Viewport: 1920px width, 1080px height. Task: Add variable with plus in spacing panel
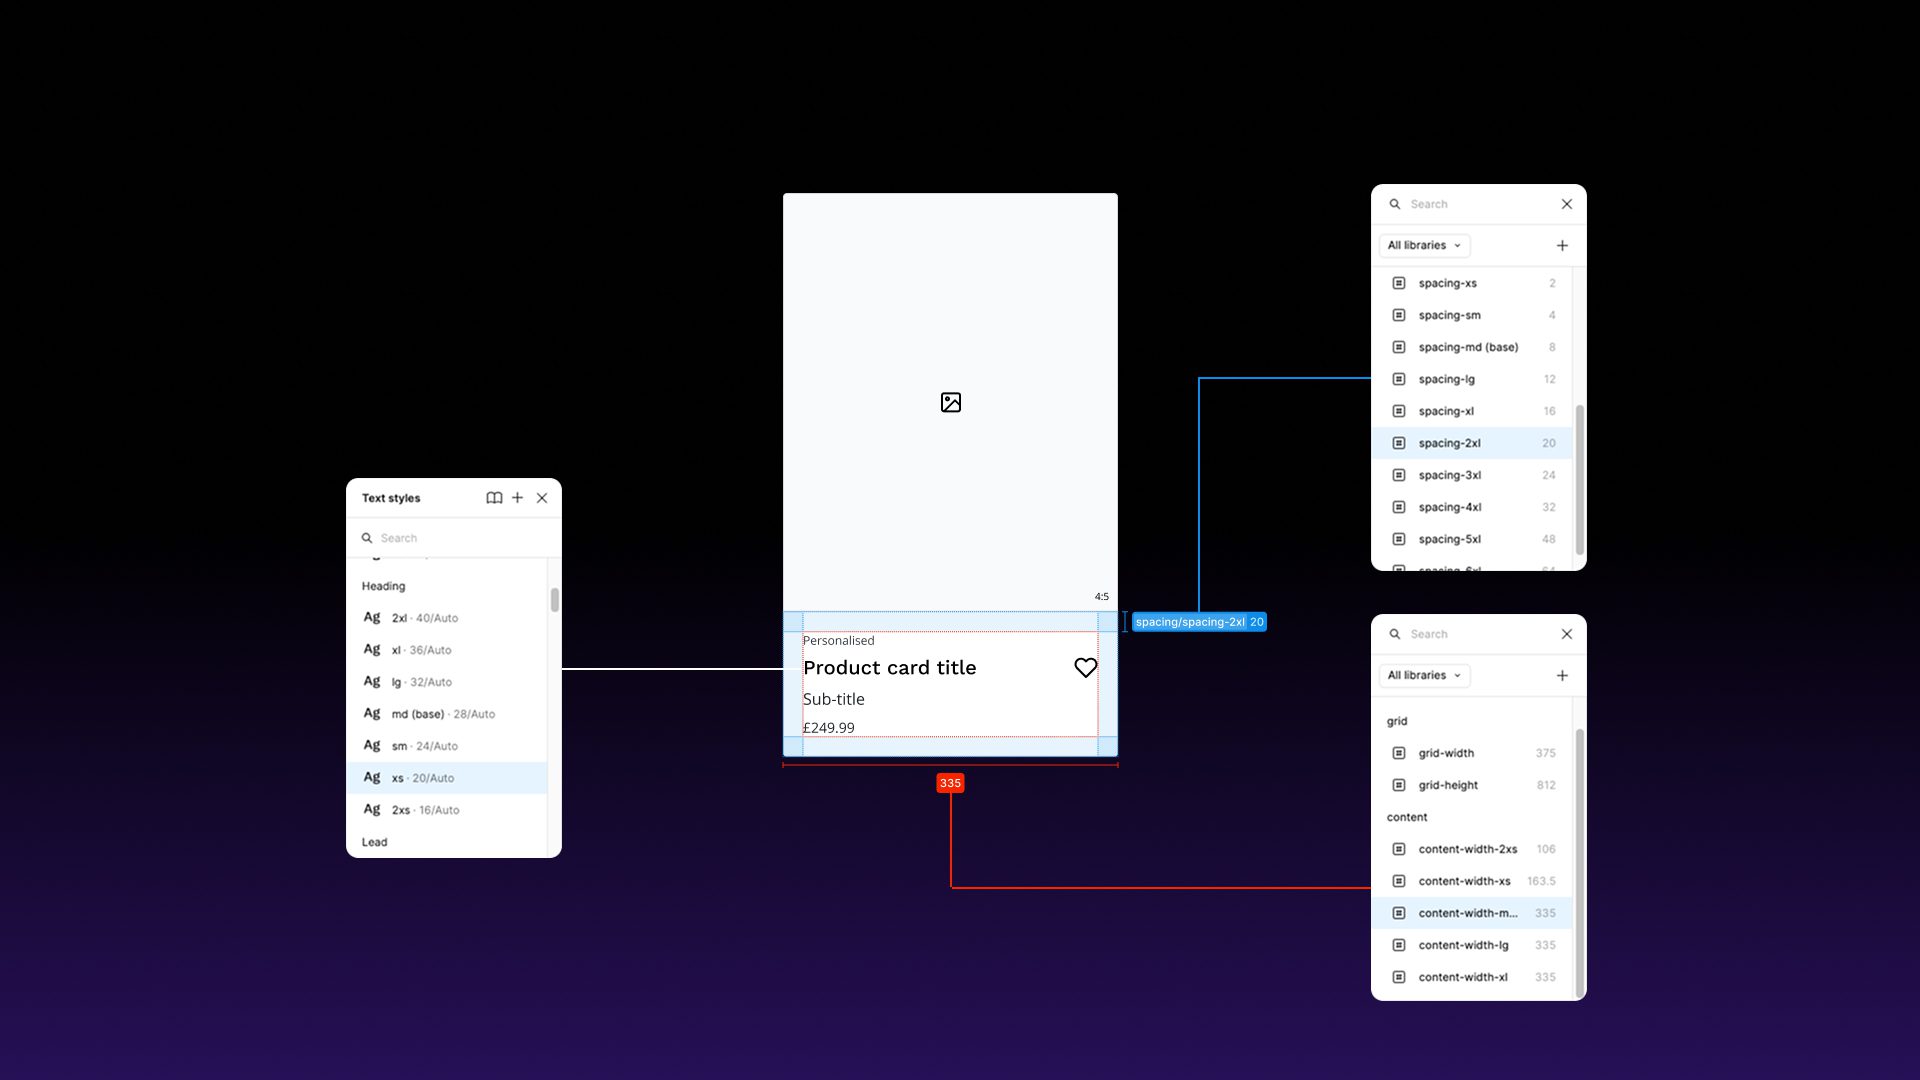click(x=1562, y=245)
